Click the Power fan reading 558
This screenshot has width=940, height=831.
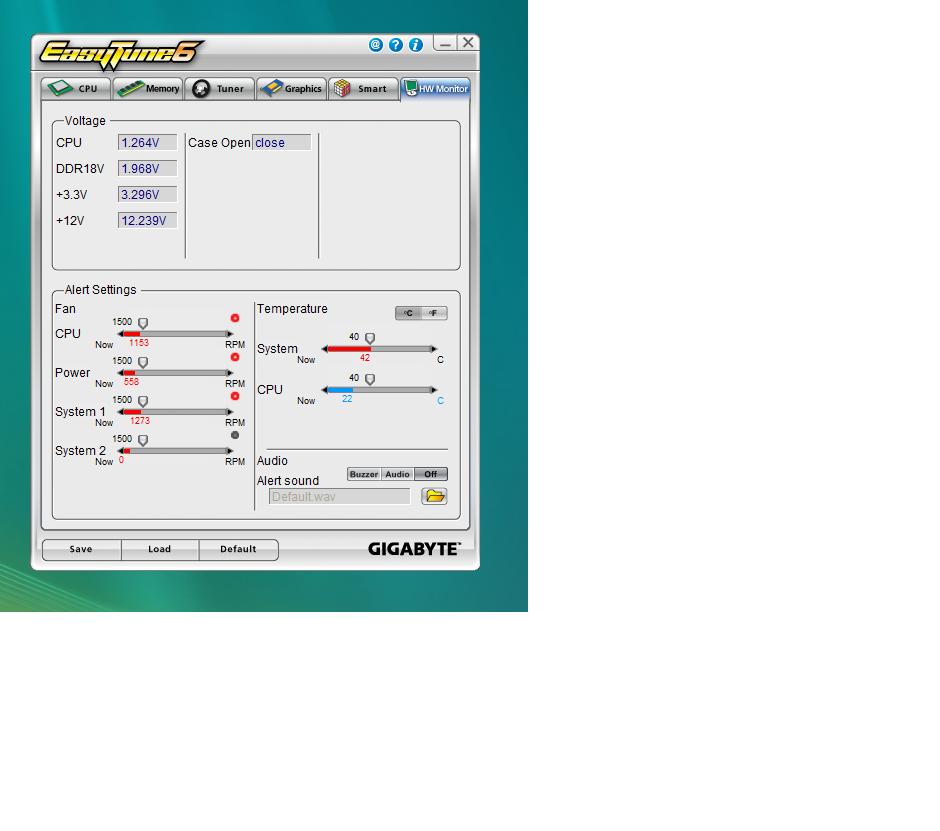131,382
